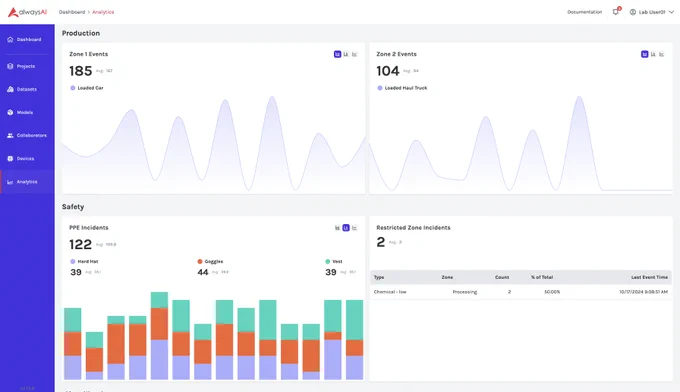Viewport: 680px width, 392px height.
Task: Open the Models sidebar menu item
Action: click(x=27, y=112)
